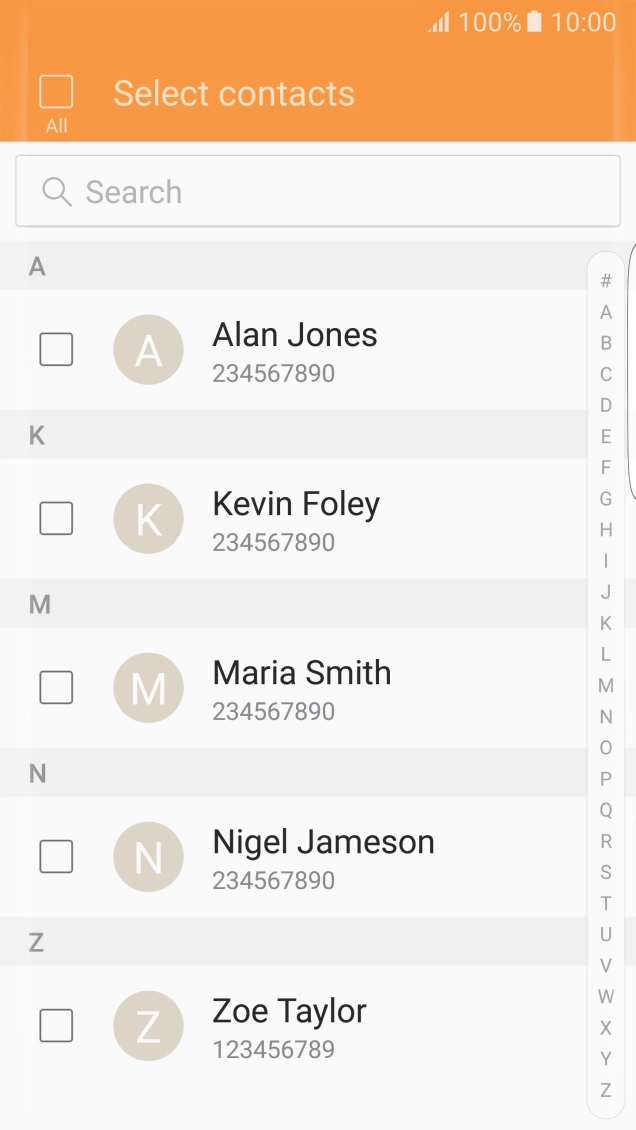Screen dimensions: 636x1130
Task: Tick the checkbox for Alan Jones
Action: click(x=56, y=350)
